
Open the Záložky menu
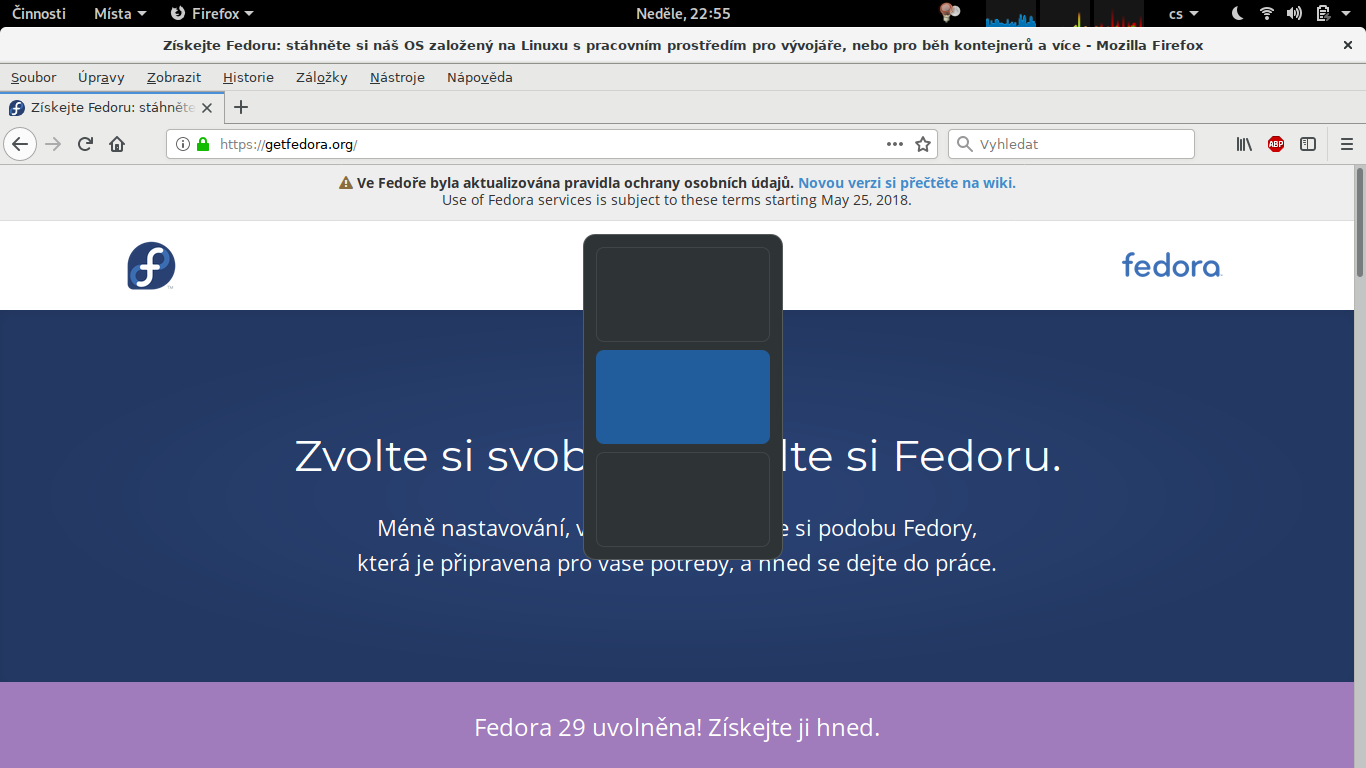(322, 77)
